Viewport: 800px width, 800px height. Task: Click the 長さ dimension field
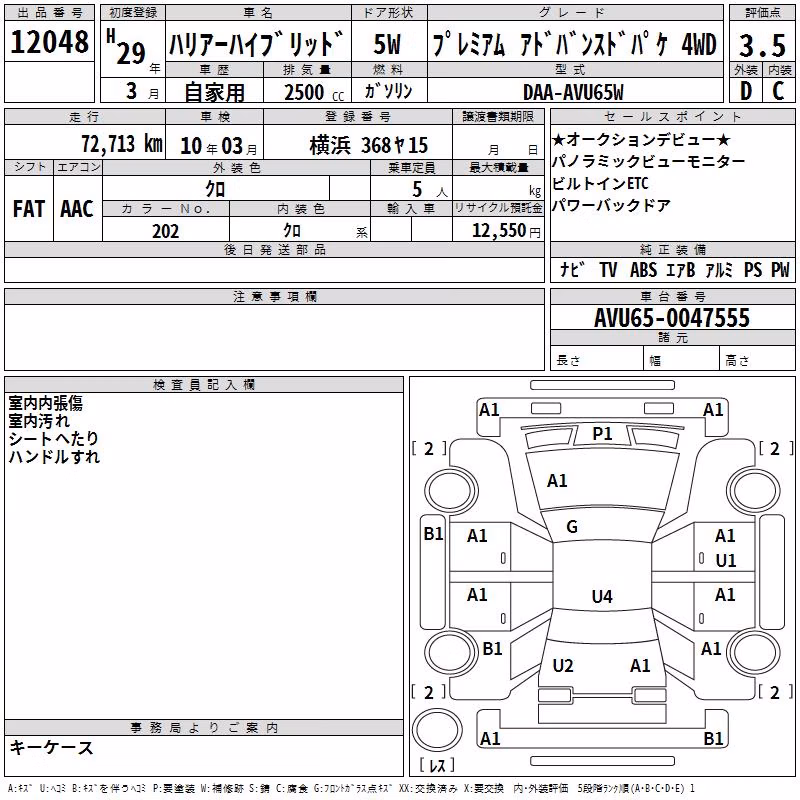[596, 358]
